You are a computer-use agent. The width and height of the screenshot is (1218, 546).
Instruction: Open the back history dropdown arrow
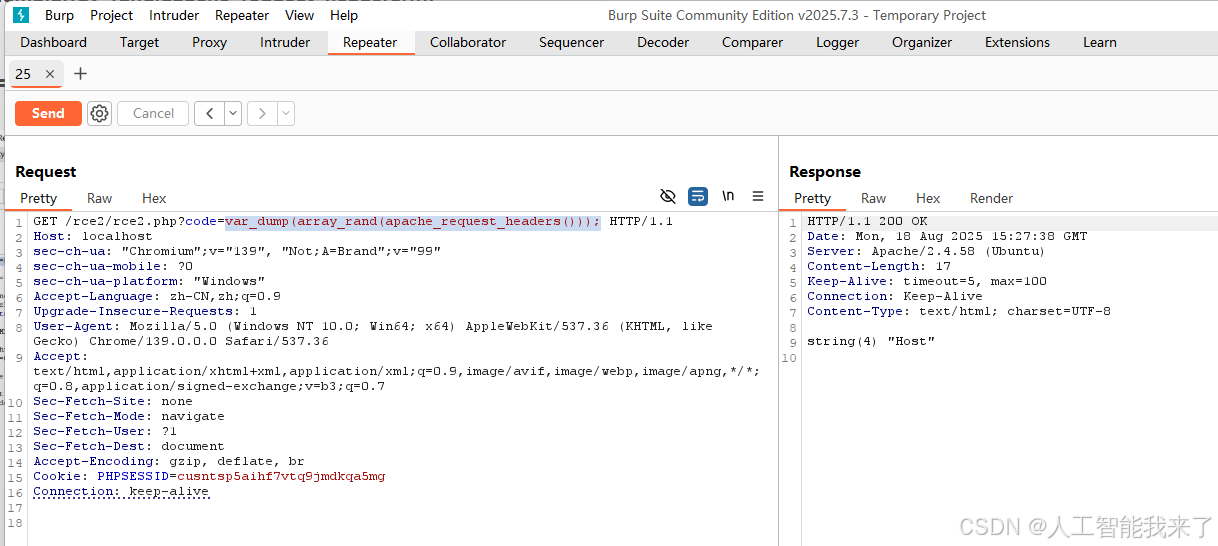(233, 113)
